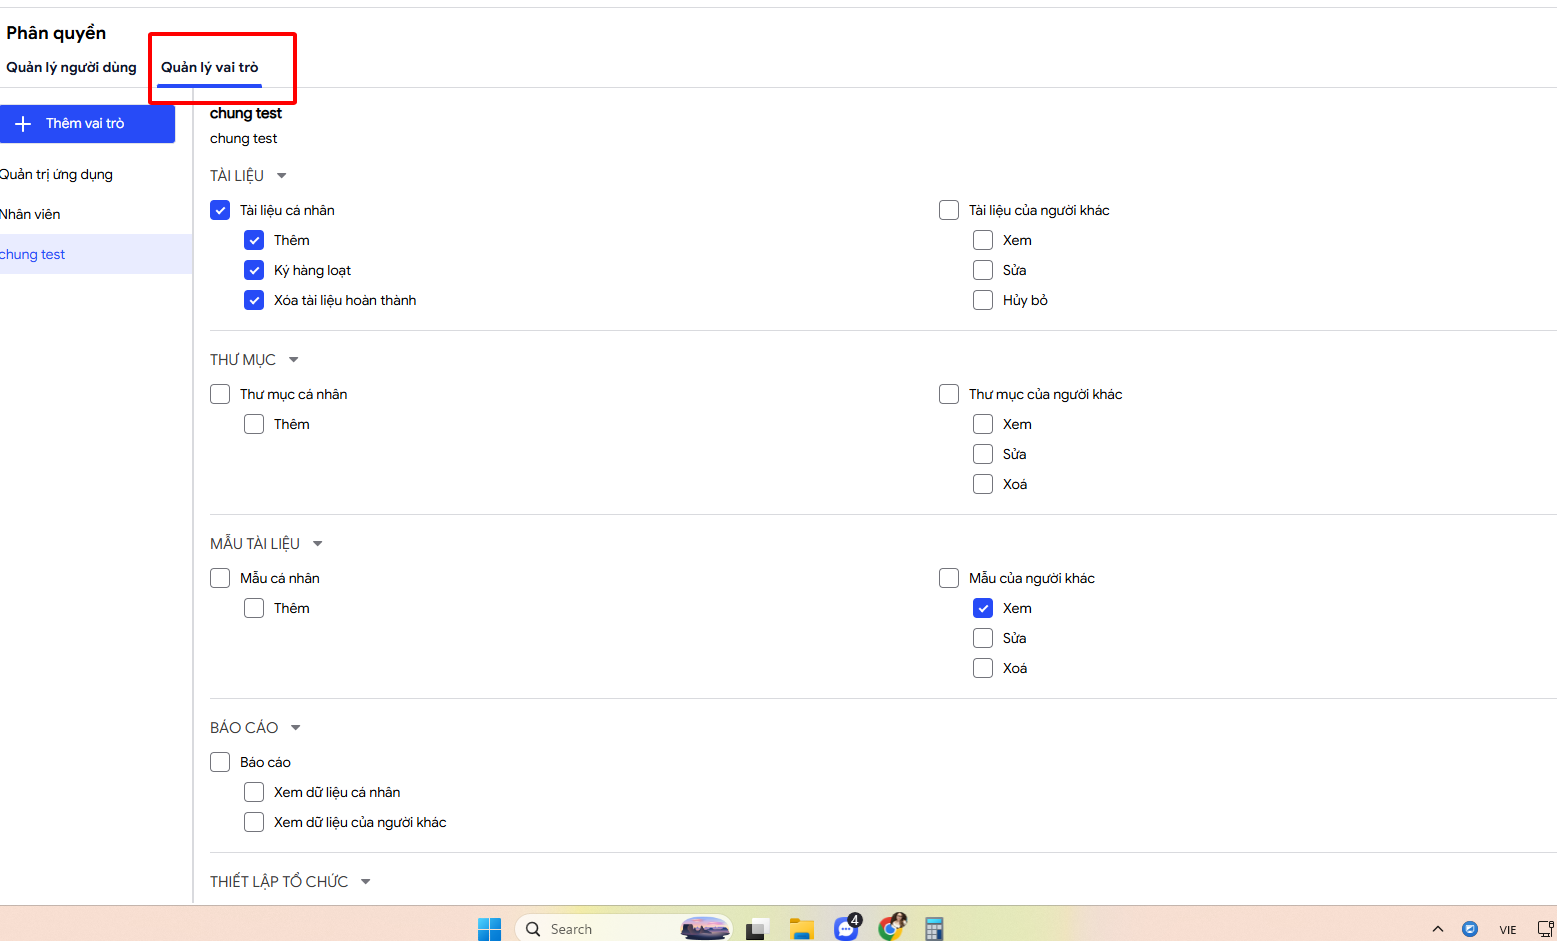Uncheck Xóa tài liệu hoàn thành
1557x941 pixels.
[254, 300]
